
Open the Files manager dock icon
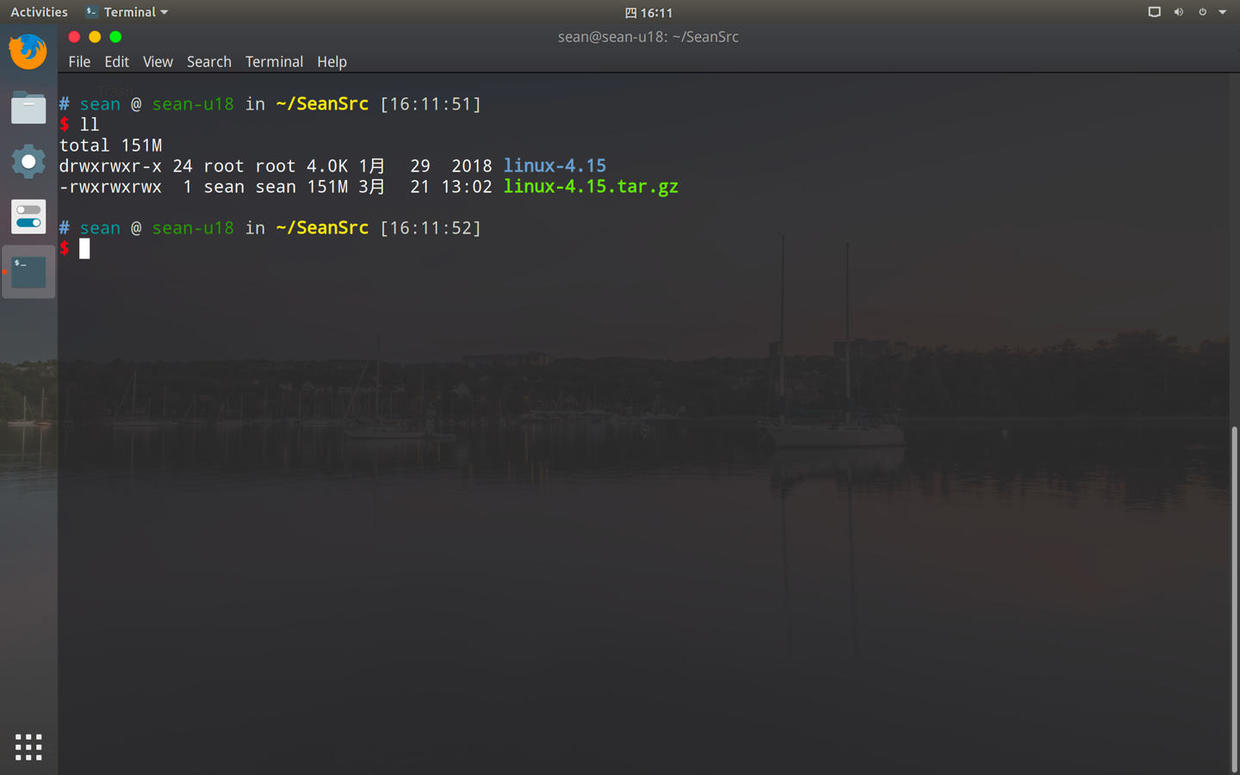[x=28, y=107]
